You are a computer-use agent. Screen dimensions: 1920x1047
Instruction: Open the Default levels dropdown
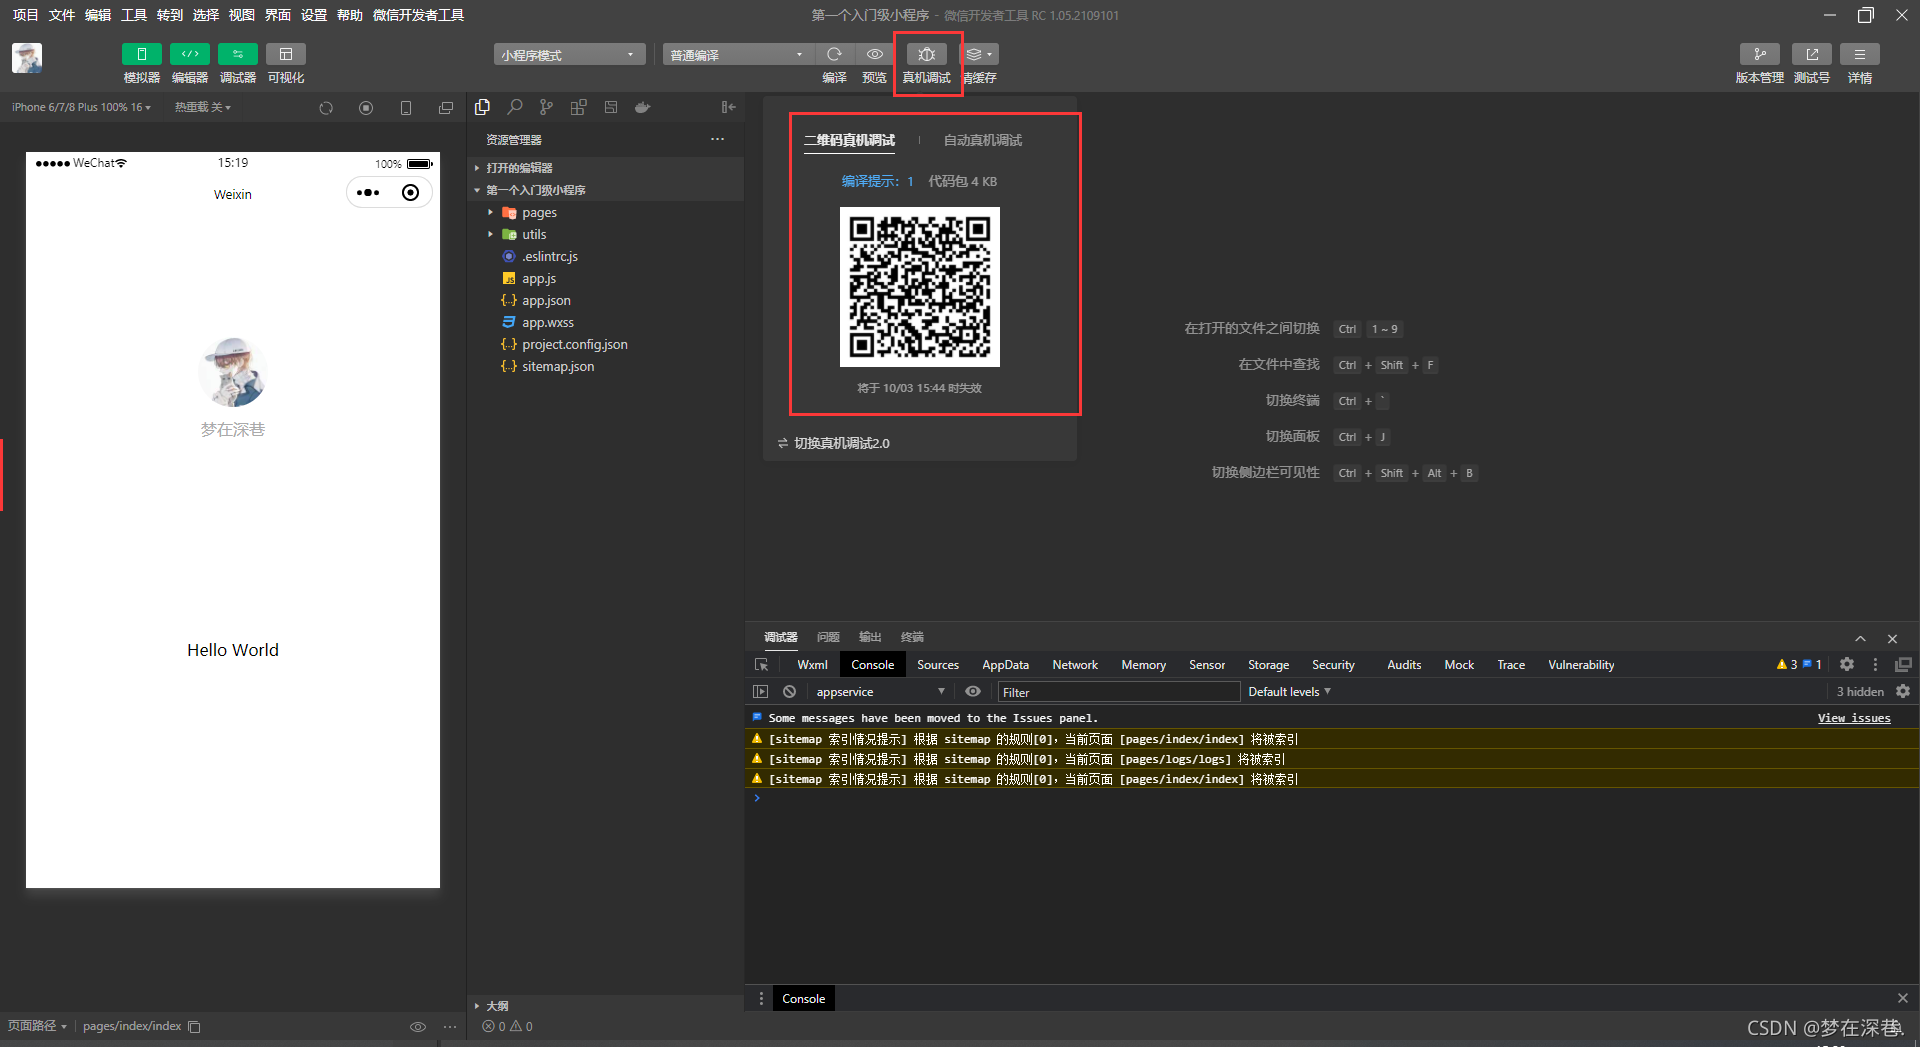(x=1289, y=692)
